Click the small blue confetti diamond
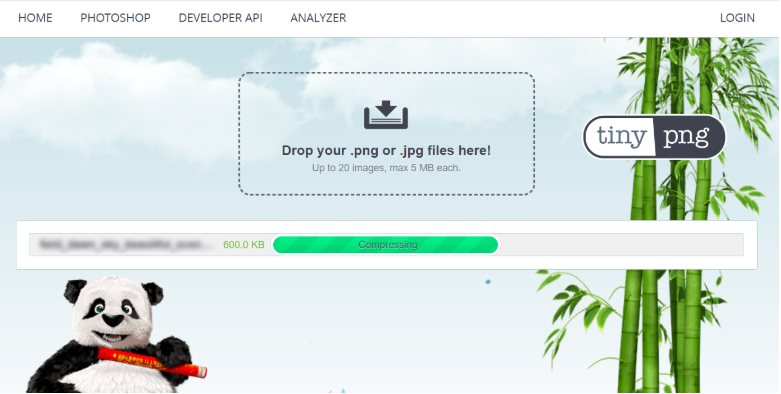Screen dimensions: 781x394 click(488, 282)
